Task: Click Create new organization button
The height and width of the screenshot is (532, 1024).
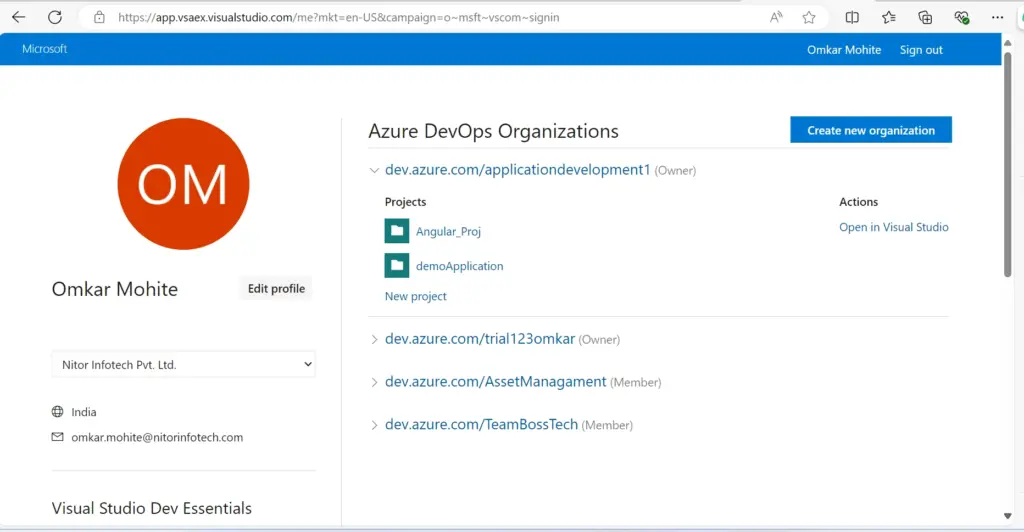Action: click(x=871, y=130)
